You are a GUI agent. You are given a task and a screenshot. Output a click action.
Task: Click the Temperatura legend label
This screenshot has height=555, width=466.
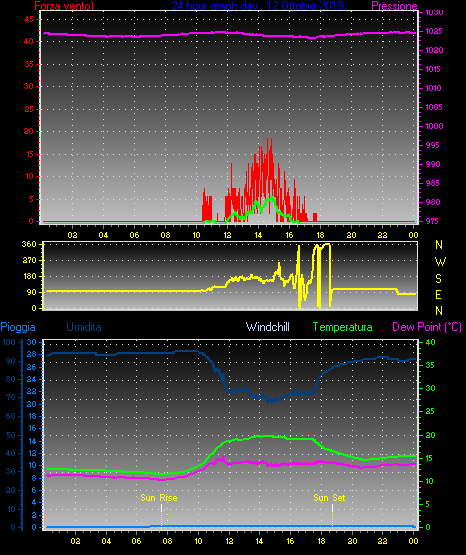point(343,327)
